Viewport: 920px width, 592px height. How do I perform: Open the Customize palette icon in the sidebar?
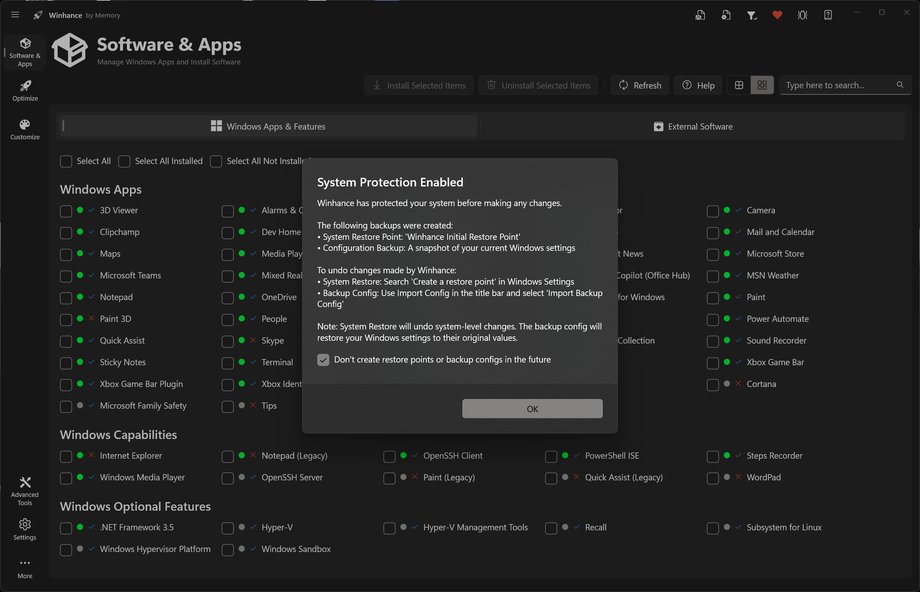25,128
